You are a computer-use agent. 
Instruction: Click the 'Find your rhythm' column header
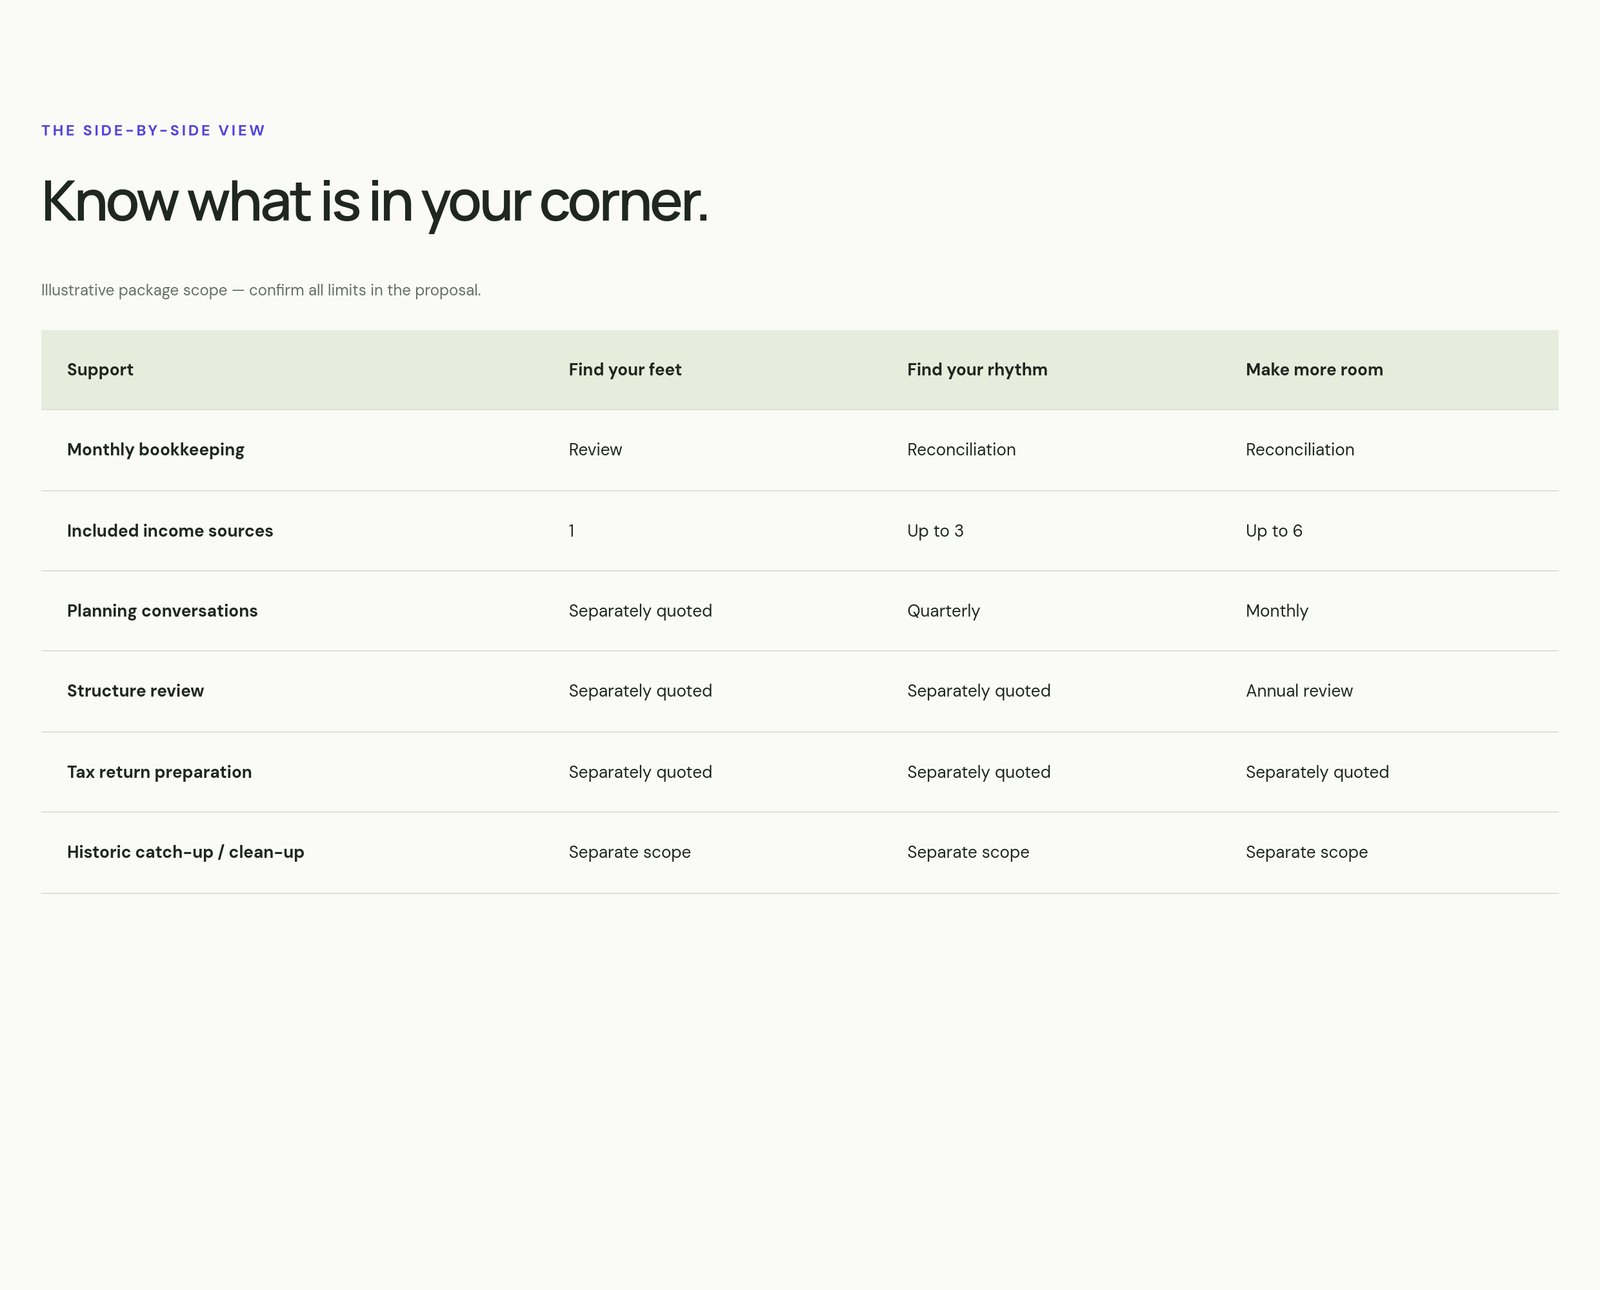click(x=977, y=369)
